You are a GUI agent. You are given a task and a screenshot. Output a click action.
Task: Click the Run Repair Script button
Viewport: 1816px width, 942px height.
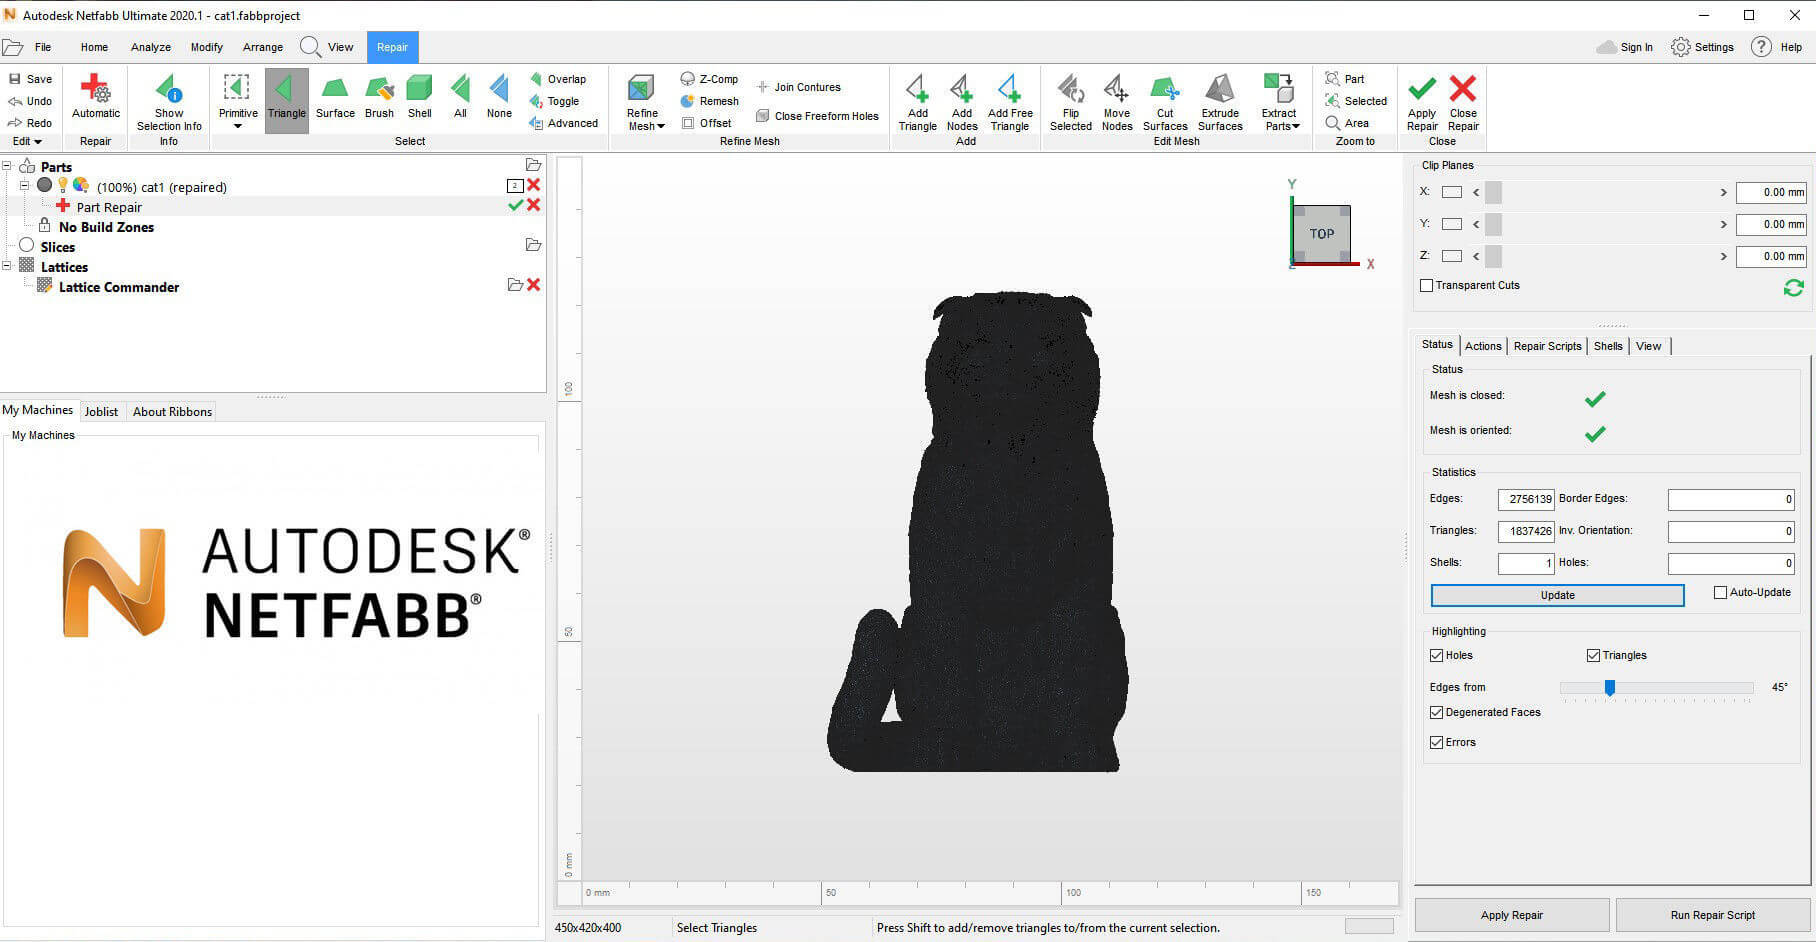[1712, 915]
